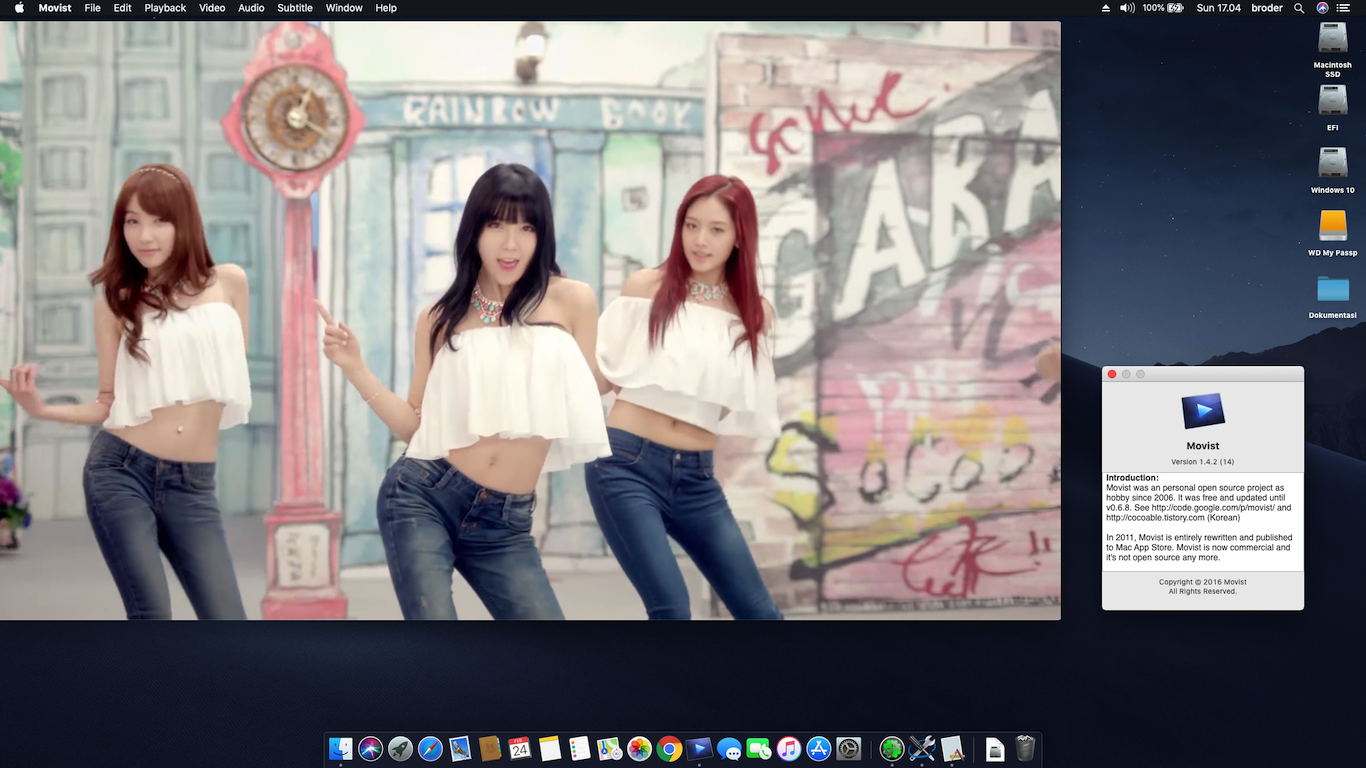Open the yellow Notes app in Dock
Image resolution: width=1366 pixels, height=768 pixels.
click(x=549, y=748)
